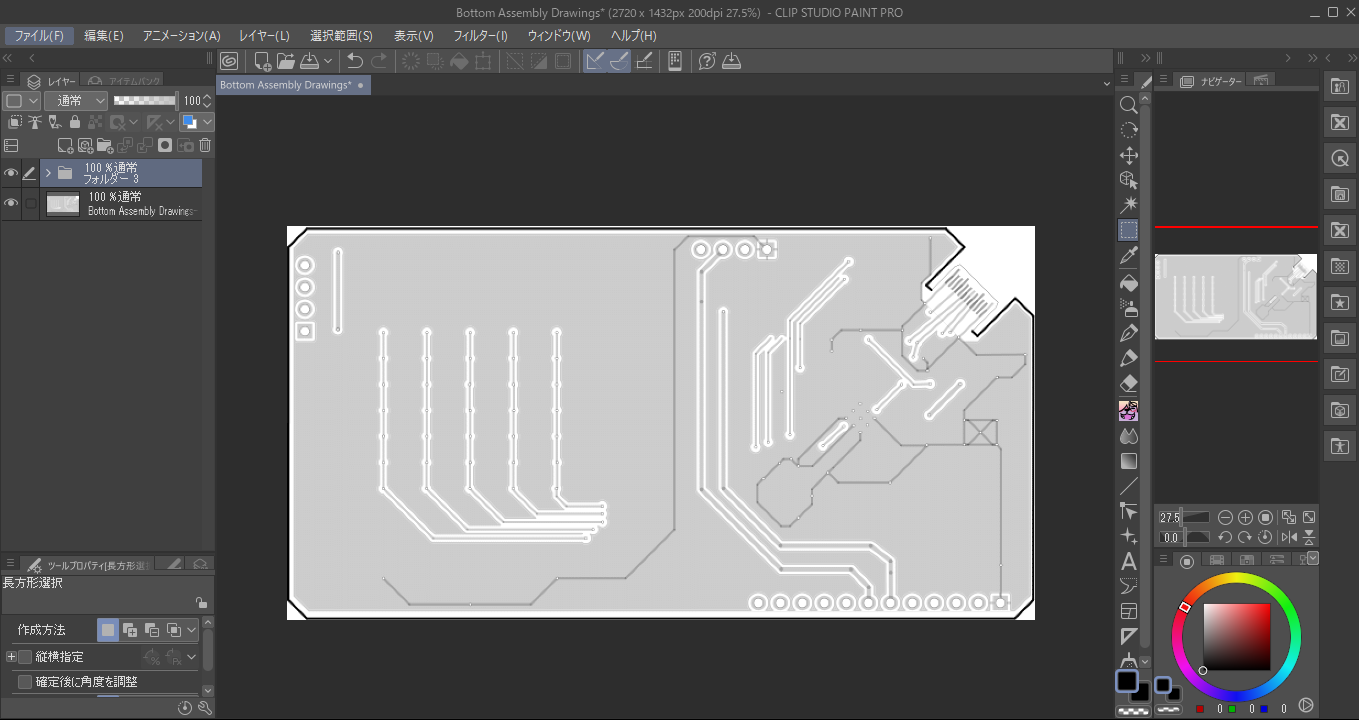Viewport: 1359px width, 720px height.
Task: Enable the 縦横指定 checkbox
Action: click(x=25, y=657)
